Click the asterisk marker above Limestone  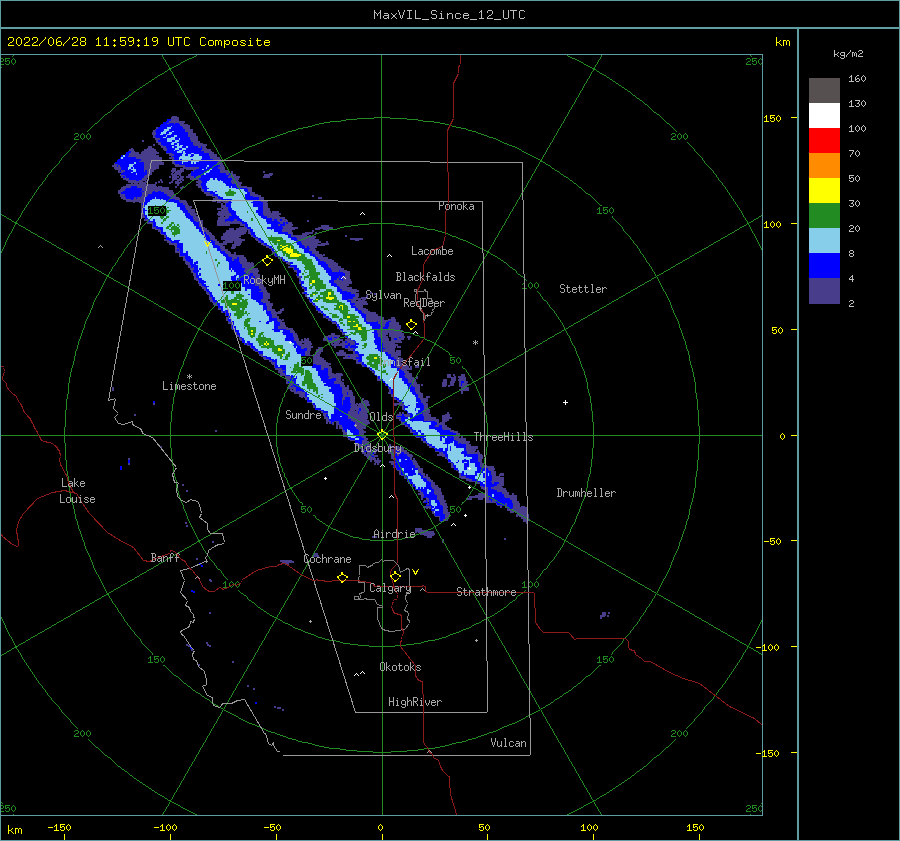[189, 377]
